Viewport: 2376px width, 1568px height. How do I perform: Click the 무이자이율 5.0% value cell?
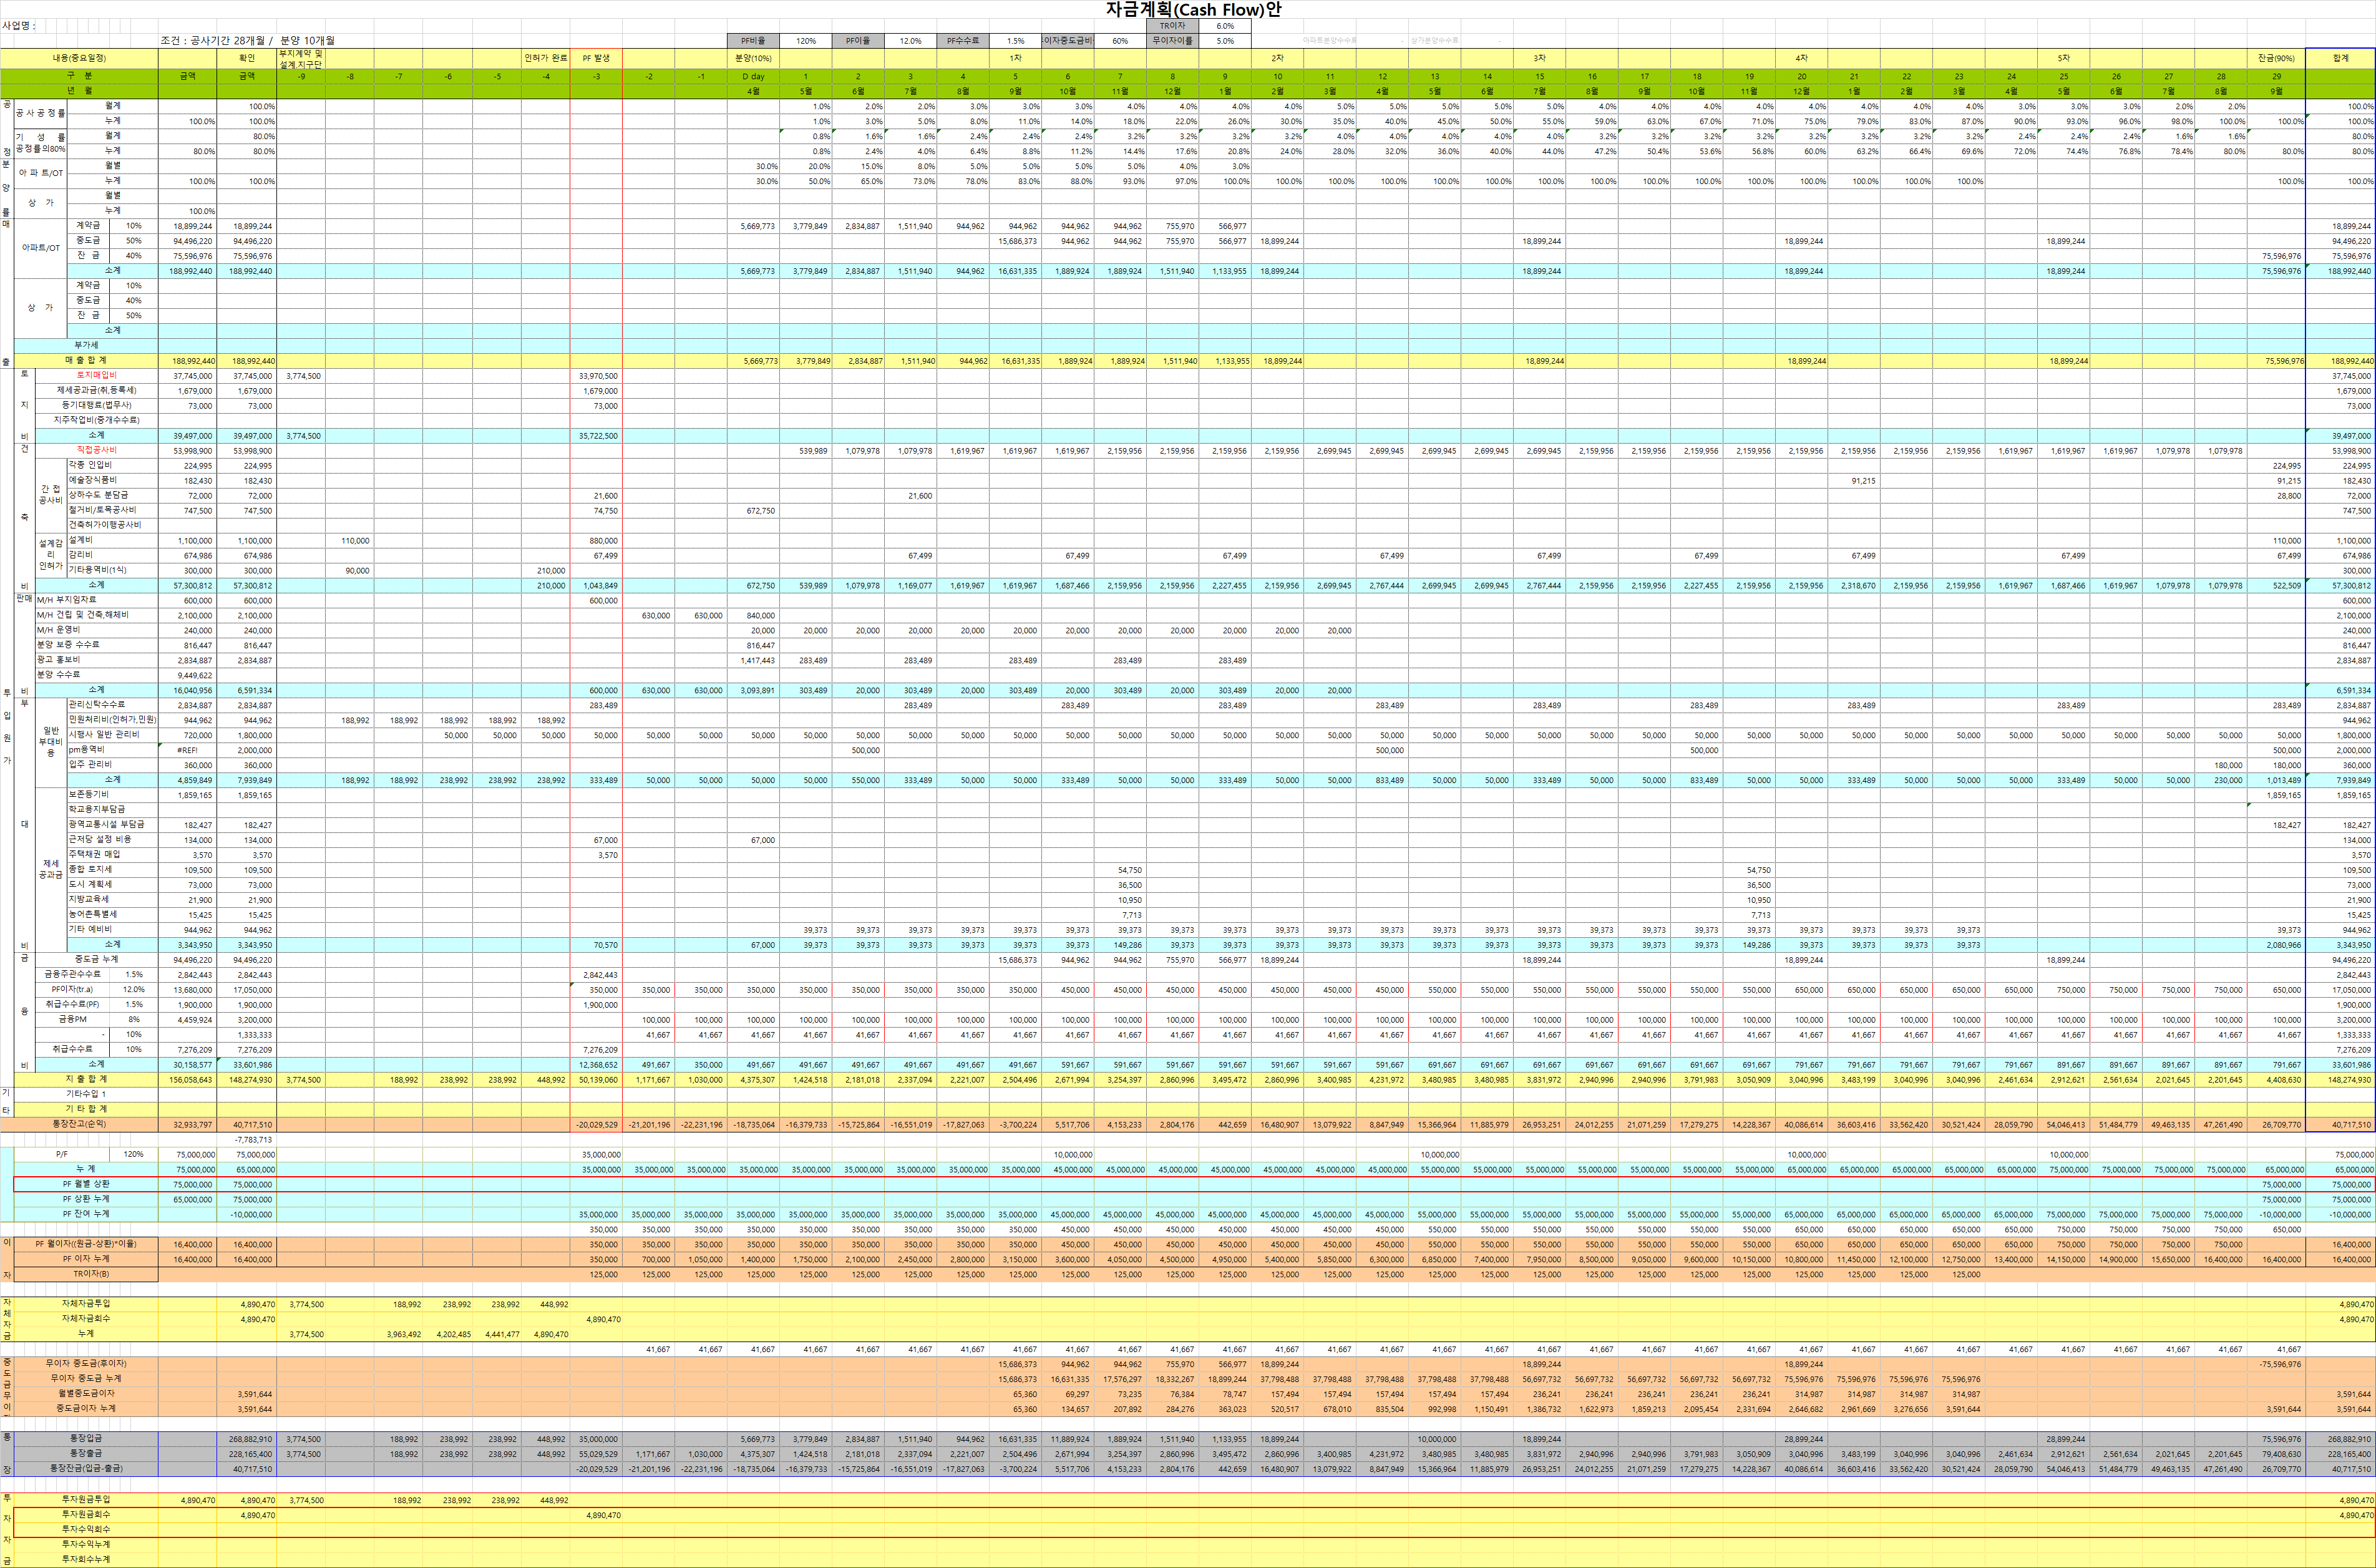click(x=1225, y=41)
